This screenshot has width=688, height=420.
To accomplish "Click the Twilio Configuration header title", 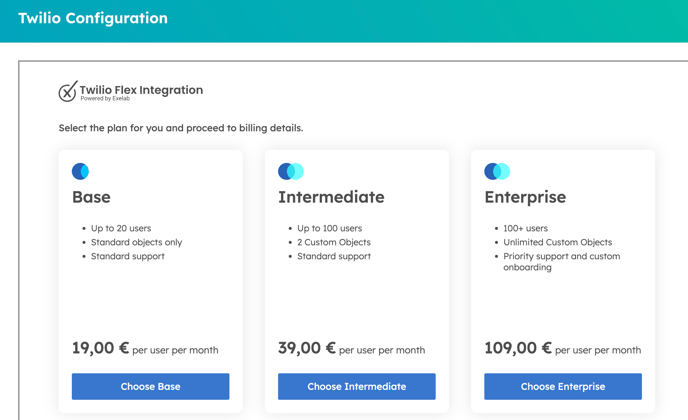I will coord(93,18).
